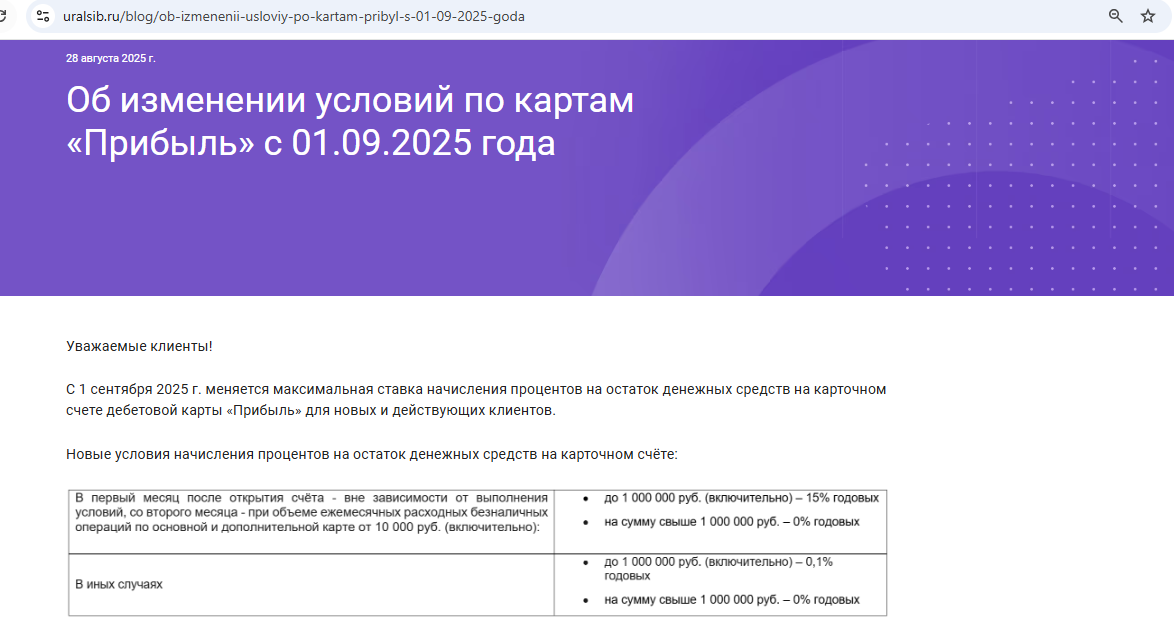Select the uralsib.ru URL in address bar
Viewport: 1174px width, 617px height.
pos(294,16)
